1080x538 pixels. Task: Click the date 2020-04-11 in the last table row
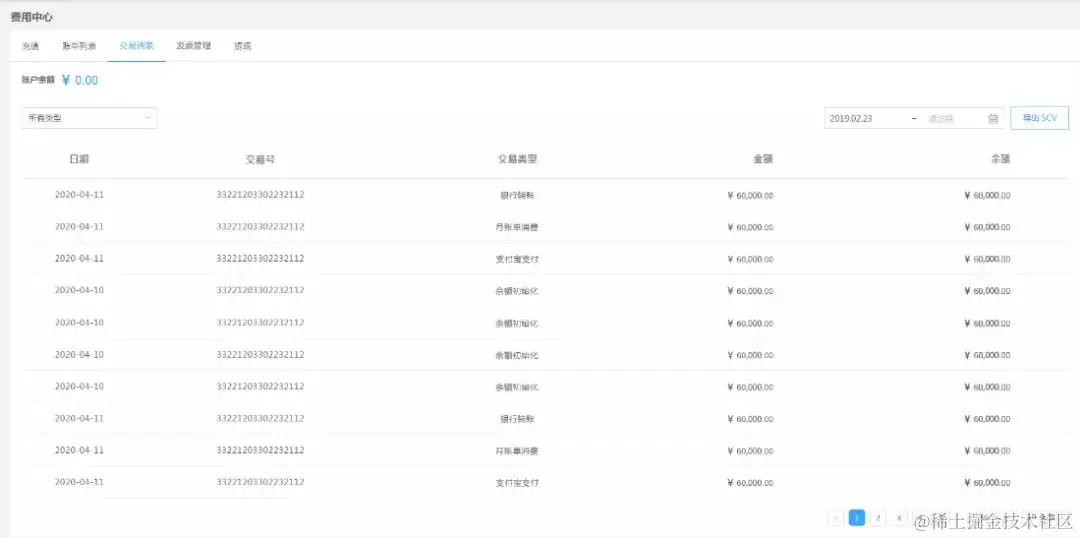click(x=79, y=482)
